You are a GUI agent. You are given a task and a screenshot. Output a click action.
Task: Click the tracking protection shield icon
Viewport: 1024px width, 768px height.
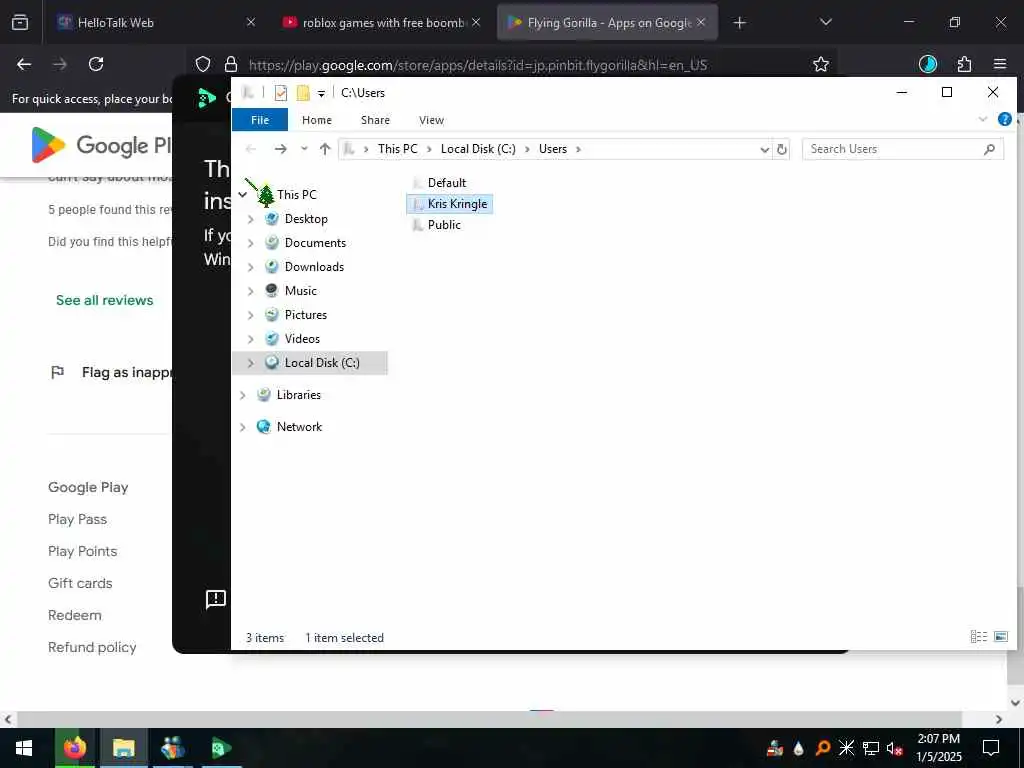tap(203, 64)
